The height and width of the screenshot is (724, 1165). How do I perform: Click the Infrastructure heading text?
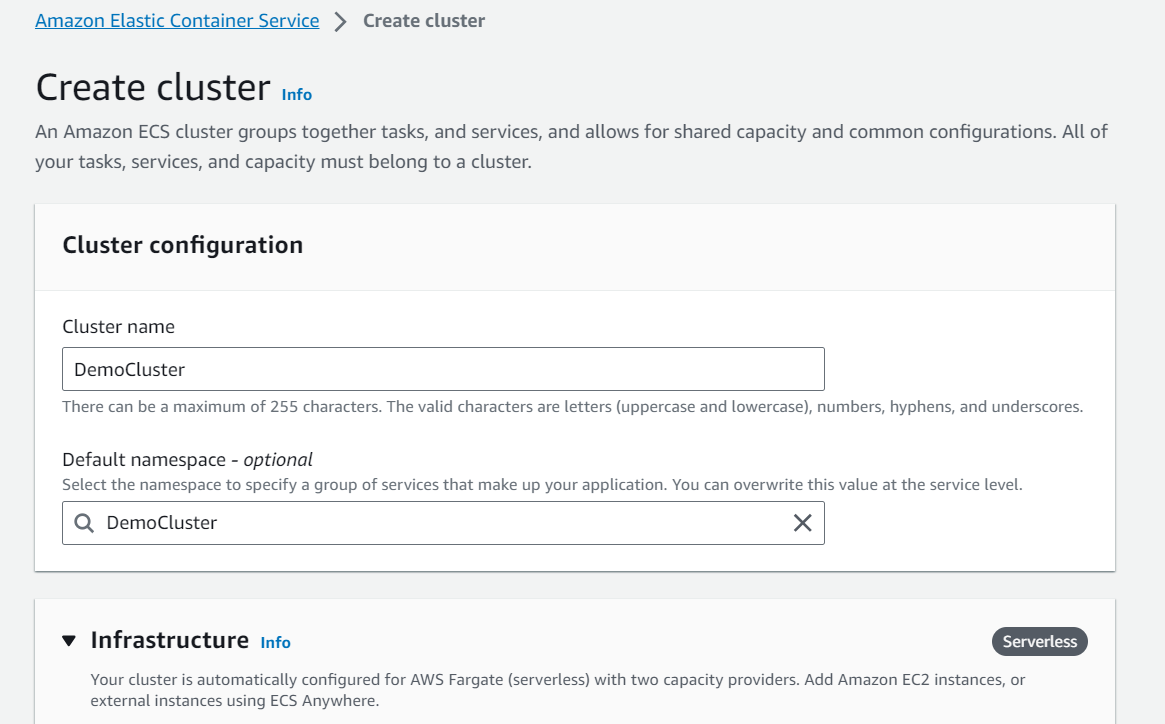coord(169,640)
